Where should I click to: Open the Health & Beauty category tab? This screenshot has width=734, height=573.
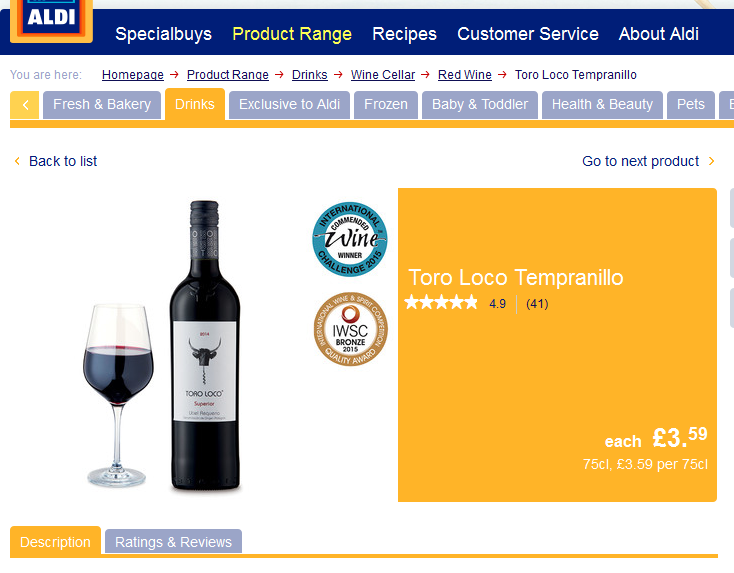click(602, 105)
